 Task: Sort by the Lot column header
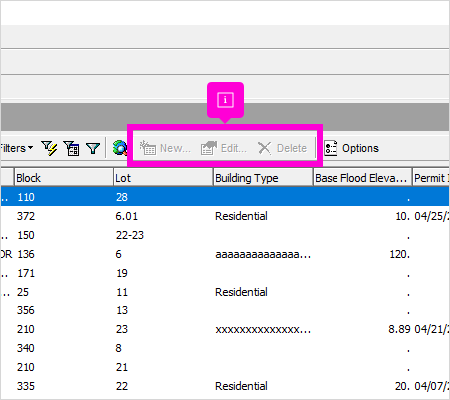(163, 178)
